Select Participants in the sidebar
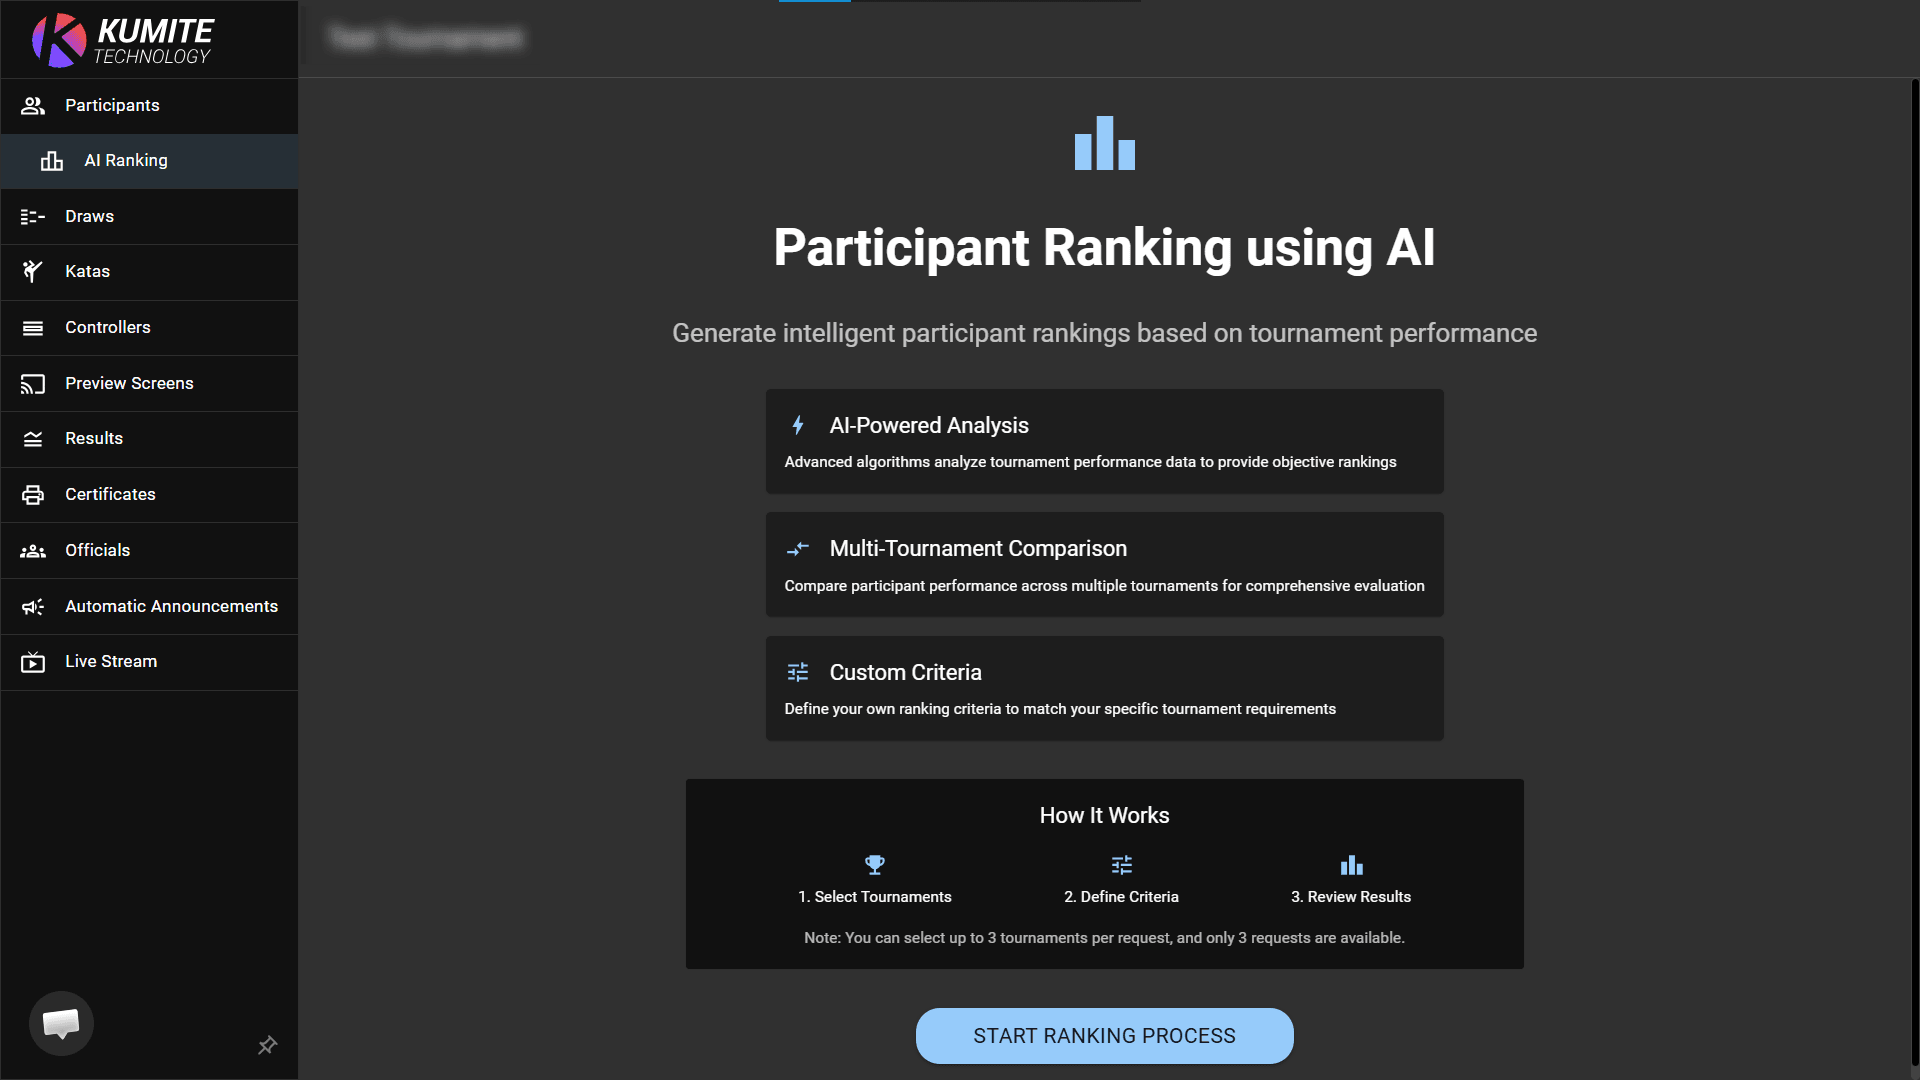 (111, 105)
